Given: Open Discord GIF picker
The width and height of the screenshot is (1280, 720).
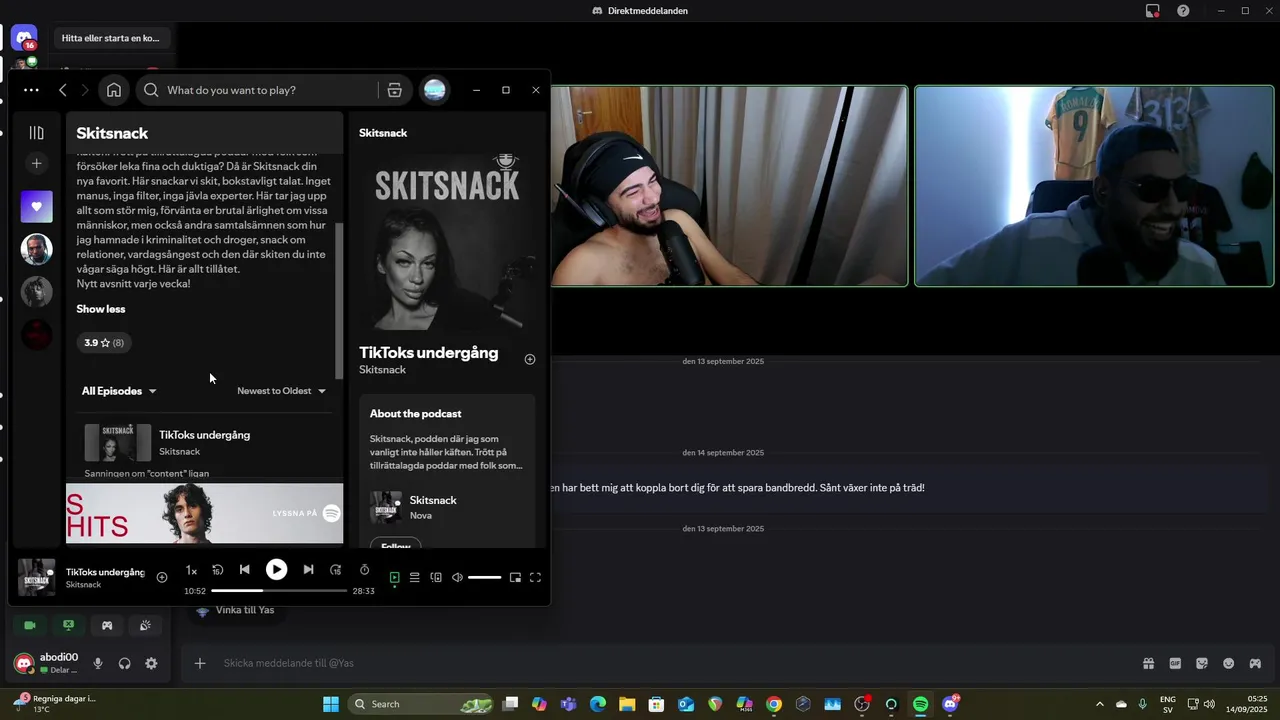Looking at the screenshot, I should (1175, 663).
